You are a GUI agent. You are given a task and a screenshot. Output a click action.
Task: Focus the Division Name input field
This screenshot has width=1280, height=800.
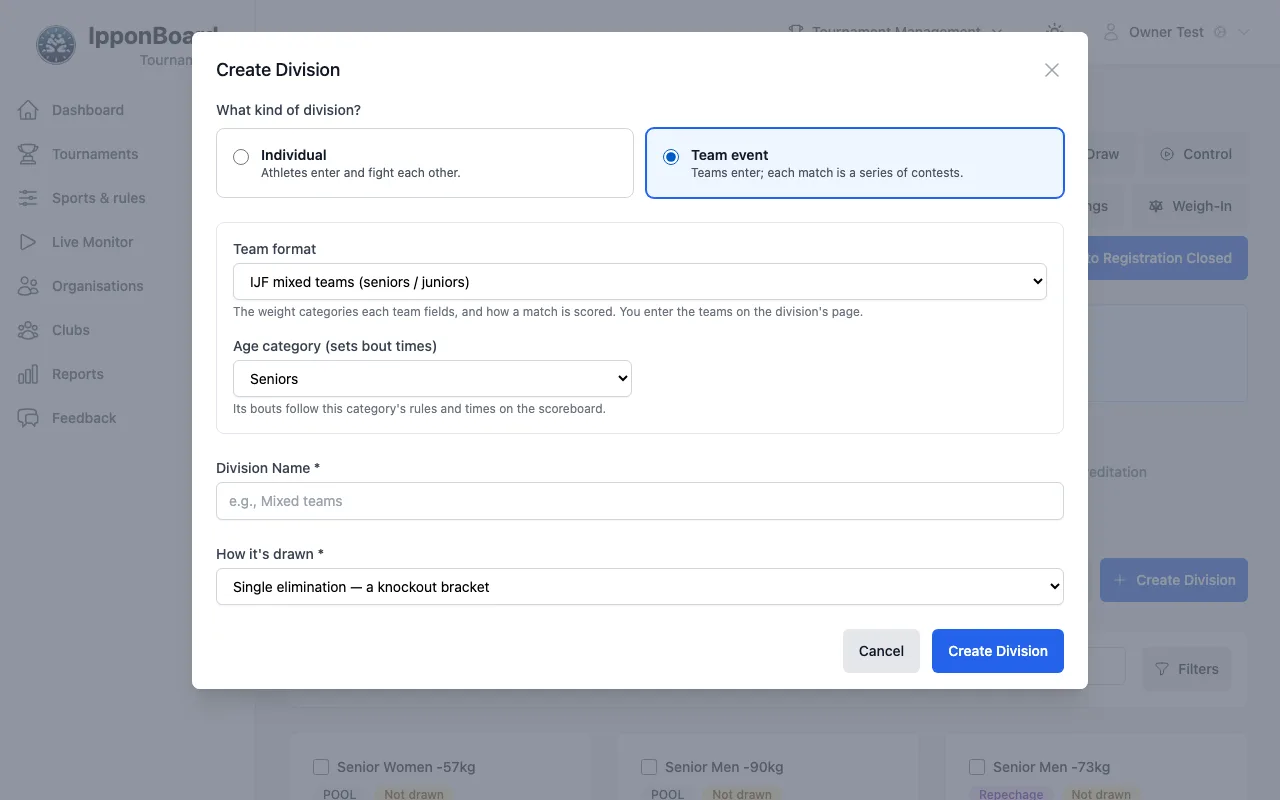pyautogui.click(x=640, y=501)
